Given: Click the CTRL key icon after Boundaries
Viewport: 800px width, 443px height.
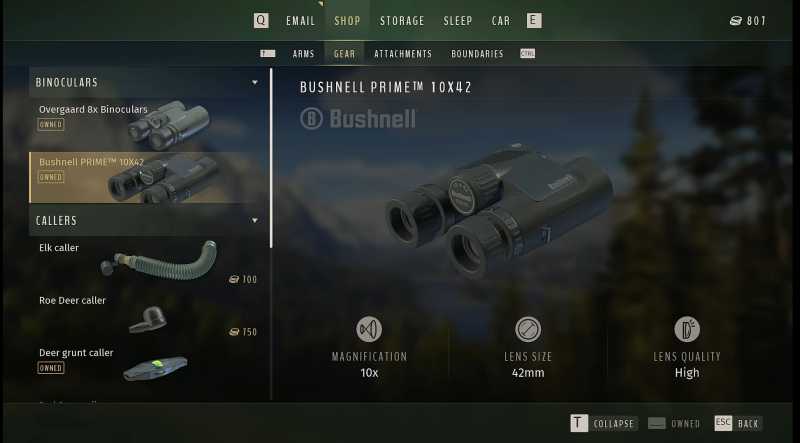Looking at the screenshot, I should point(528,54).
